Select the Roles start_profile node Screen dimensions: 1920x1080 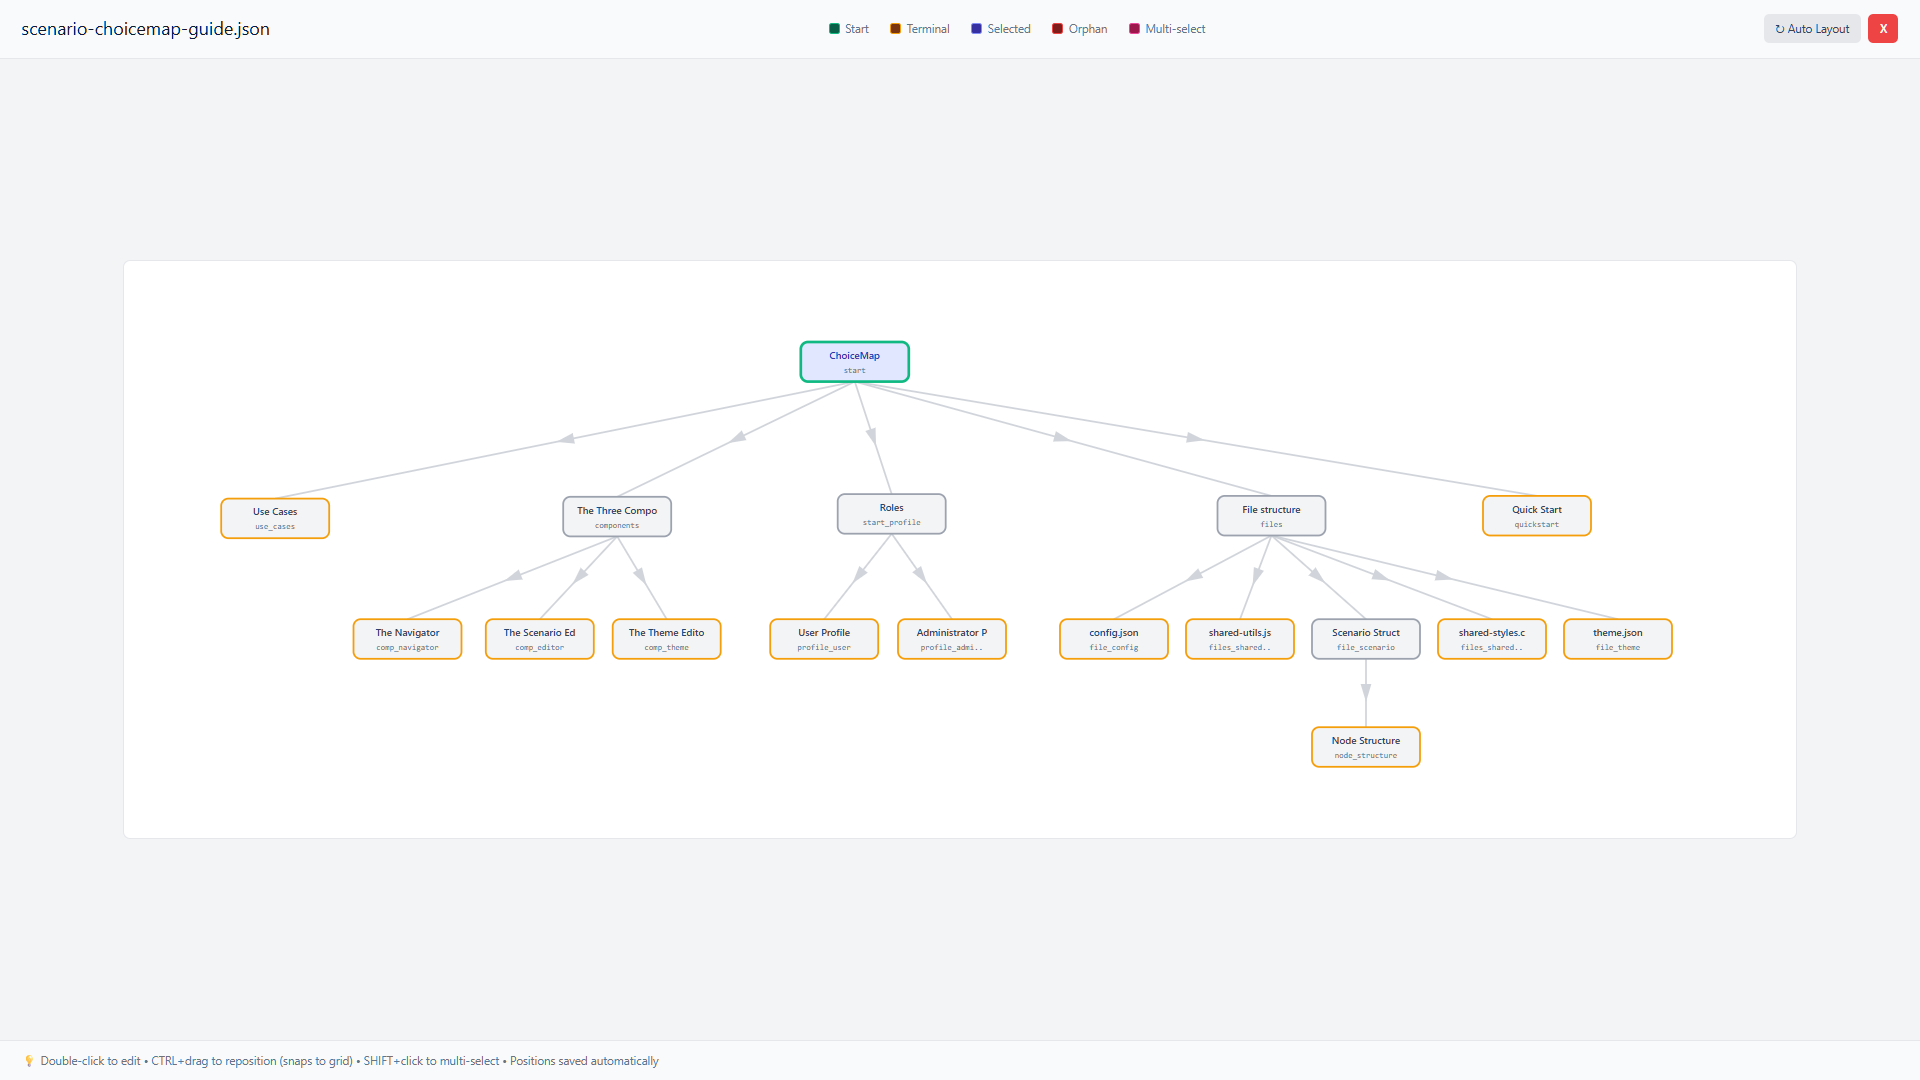(x=891, y=514)
